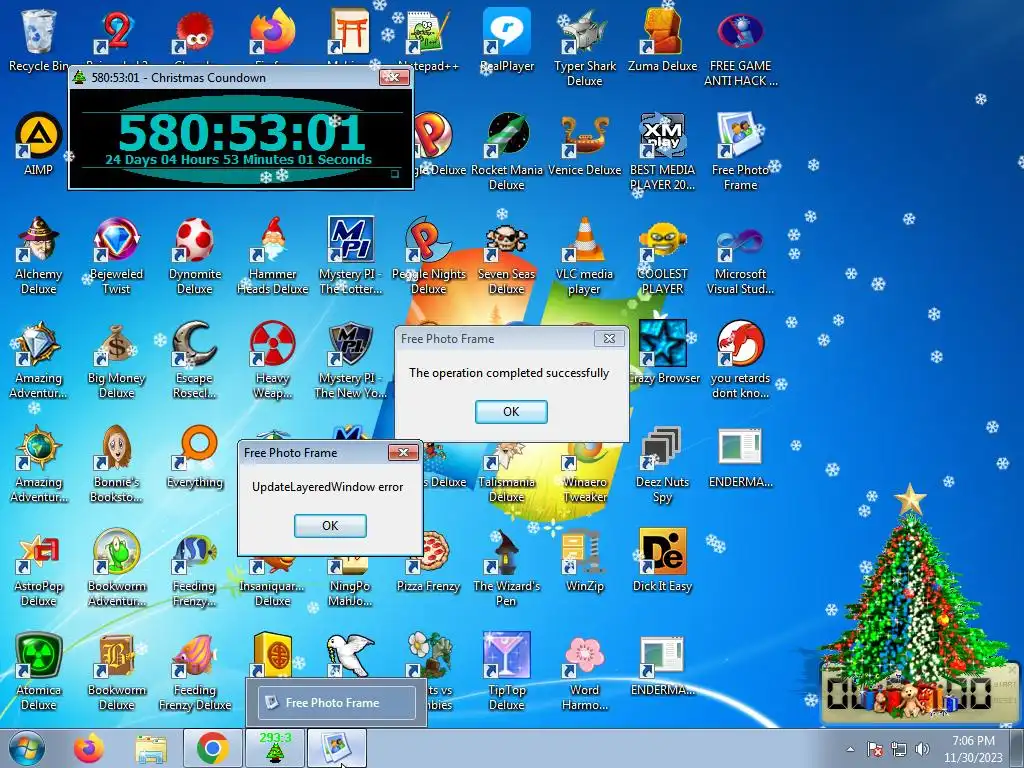
Task: Launch Chrome from the taskbar
Action: coord(212,748)
